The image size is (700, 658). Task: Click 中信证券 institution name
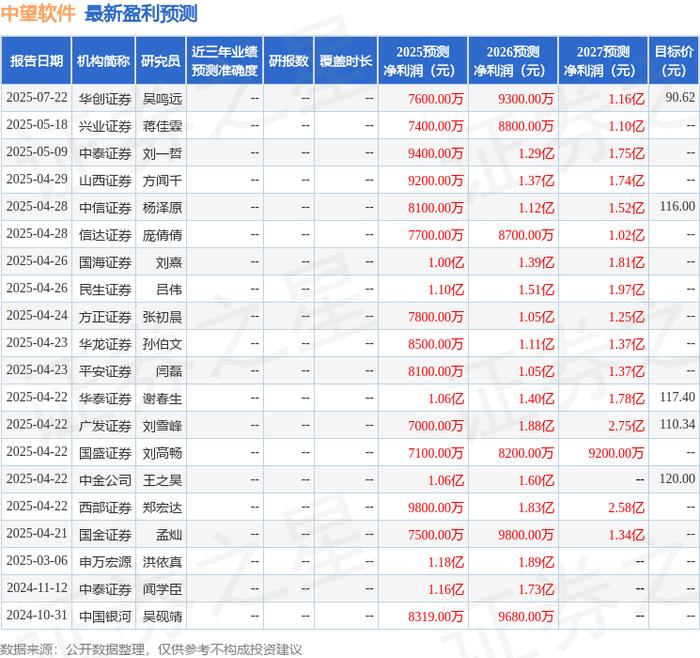[105, 208]
